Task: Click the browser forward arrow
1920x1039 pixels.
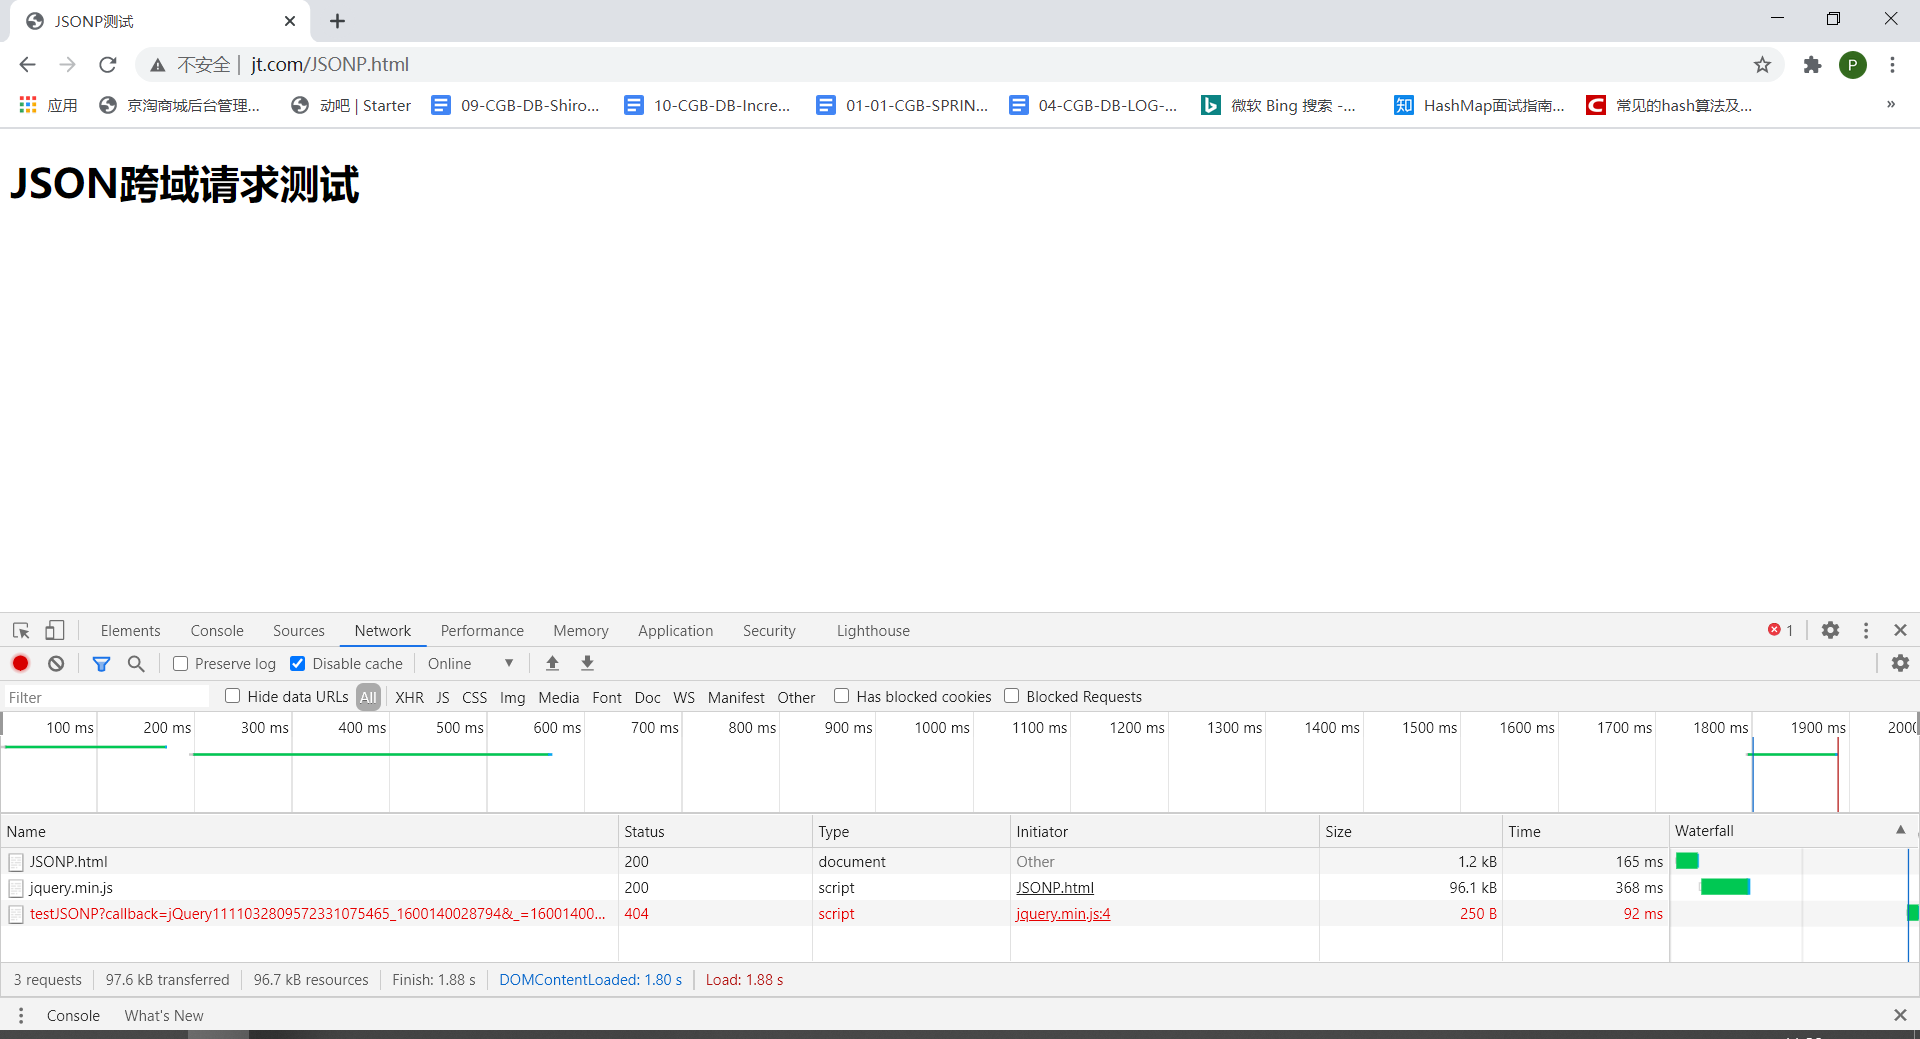Action: pos(67,65)
